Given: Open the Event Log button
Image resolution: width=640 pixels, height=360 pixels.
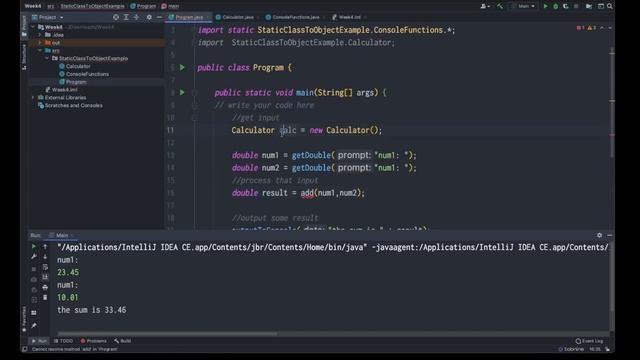Looking at the screenshot, I should pos(589,341).
